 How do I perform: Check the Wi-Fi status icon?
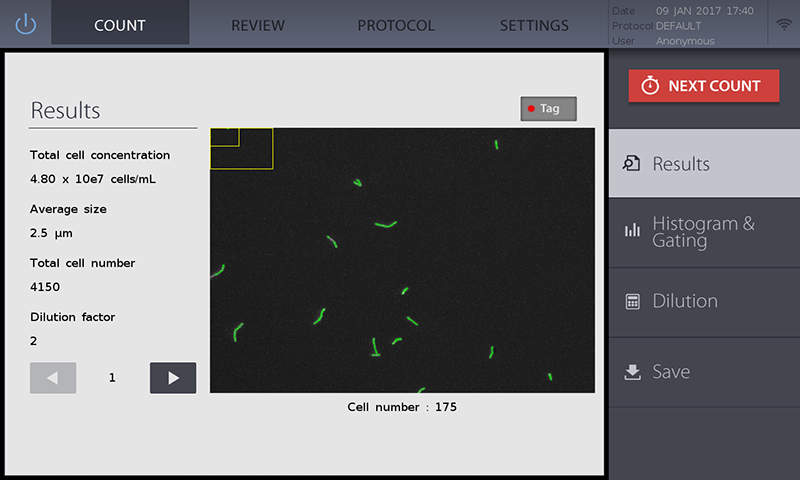(x=784, y=23)
